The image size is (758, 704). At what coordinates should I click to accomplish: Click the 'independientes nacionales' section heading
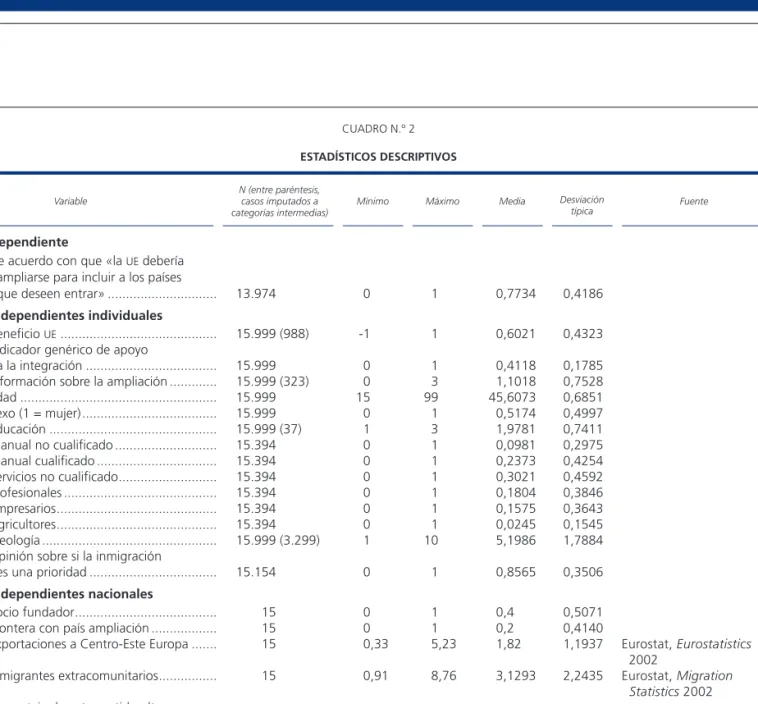76,594
